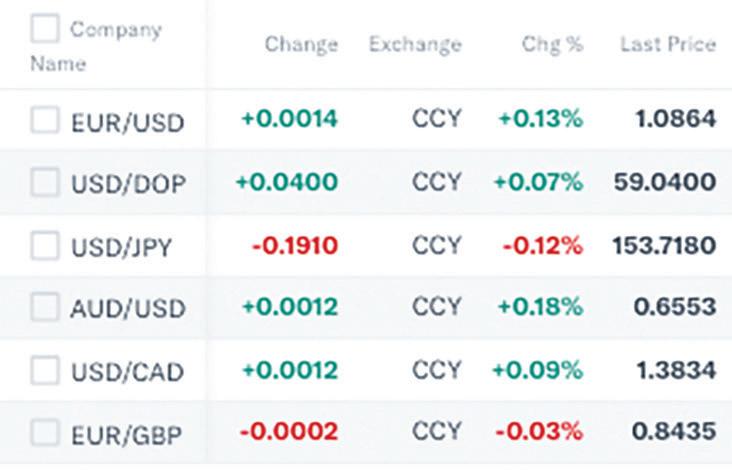Open USD/JPY quote details

point(121,247)
